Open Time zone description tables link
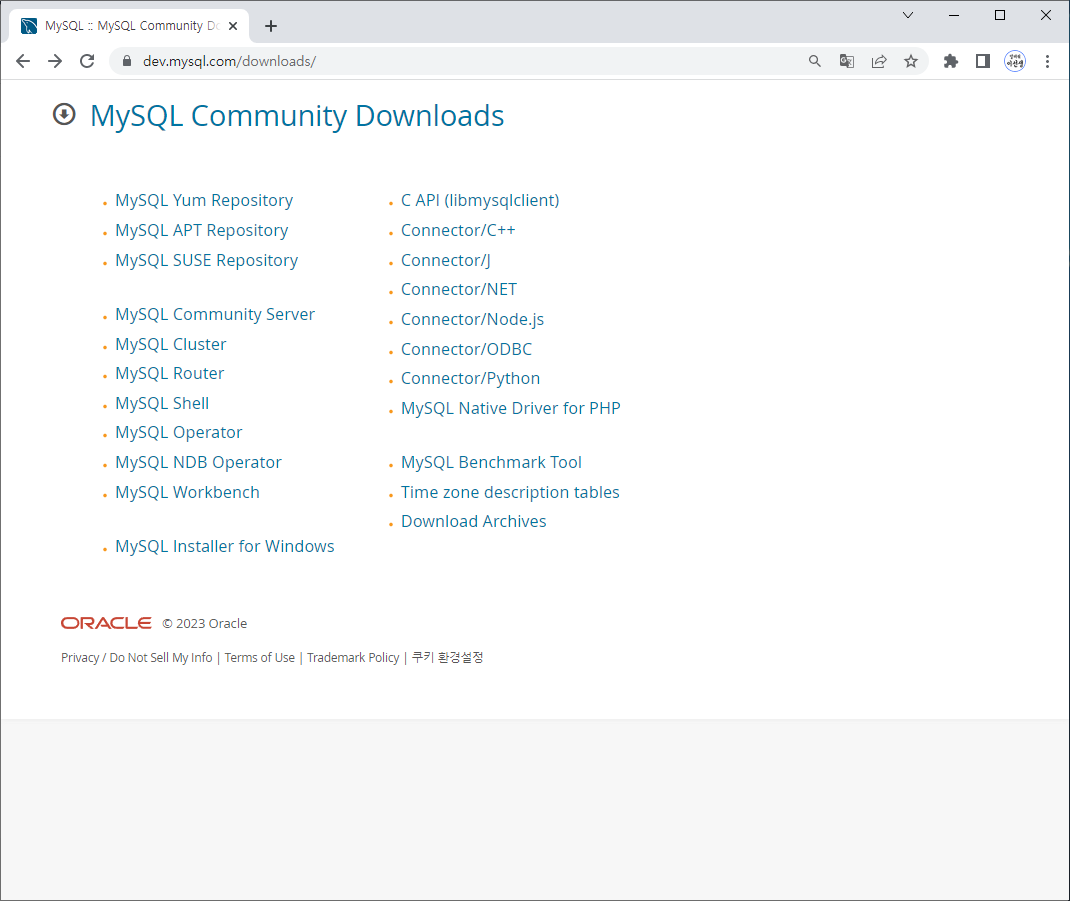 click(510, 493)
